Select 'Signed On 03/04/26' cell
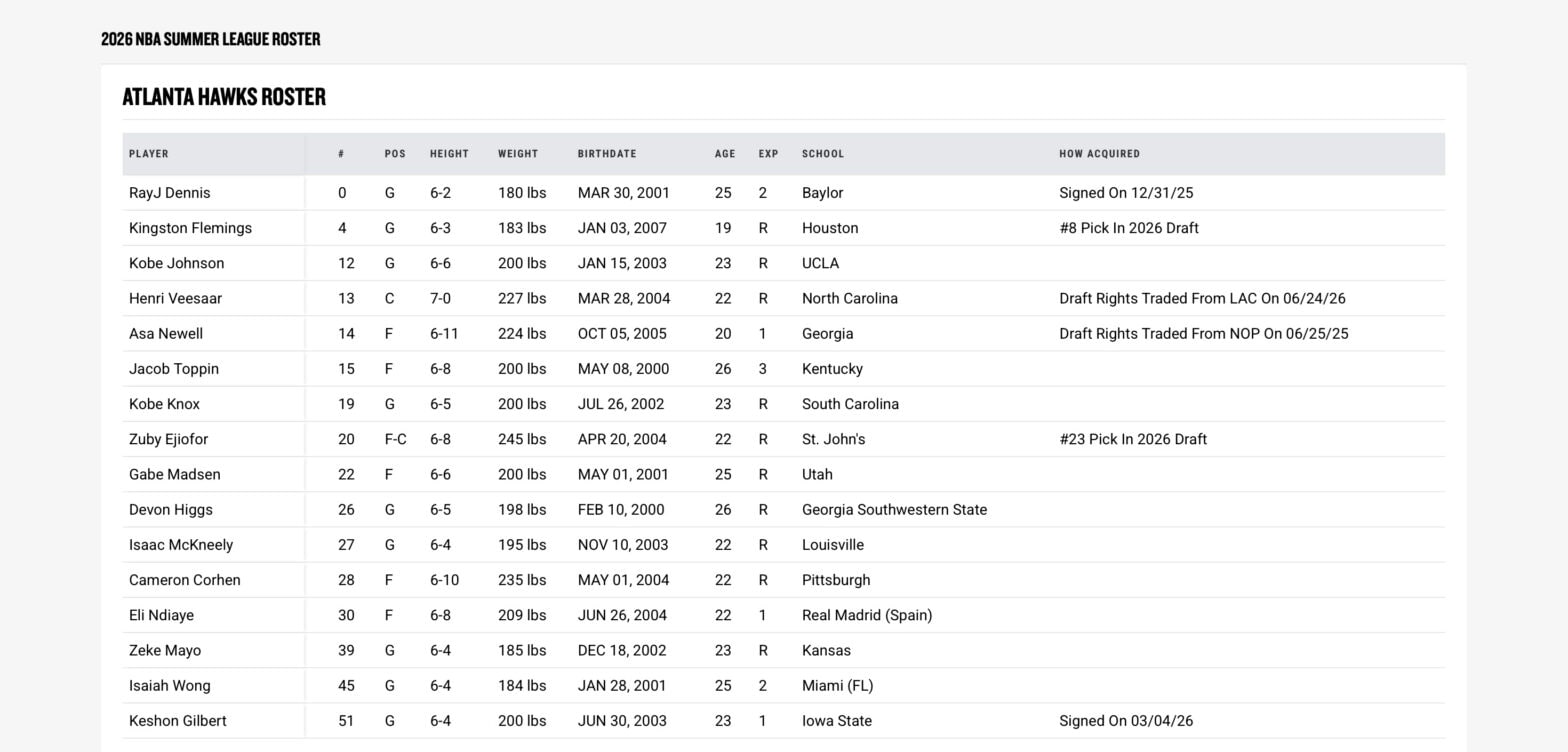1568x752 pixels. 1126,720
